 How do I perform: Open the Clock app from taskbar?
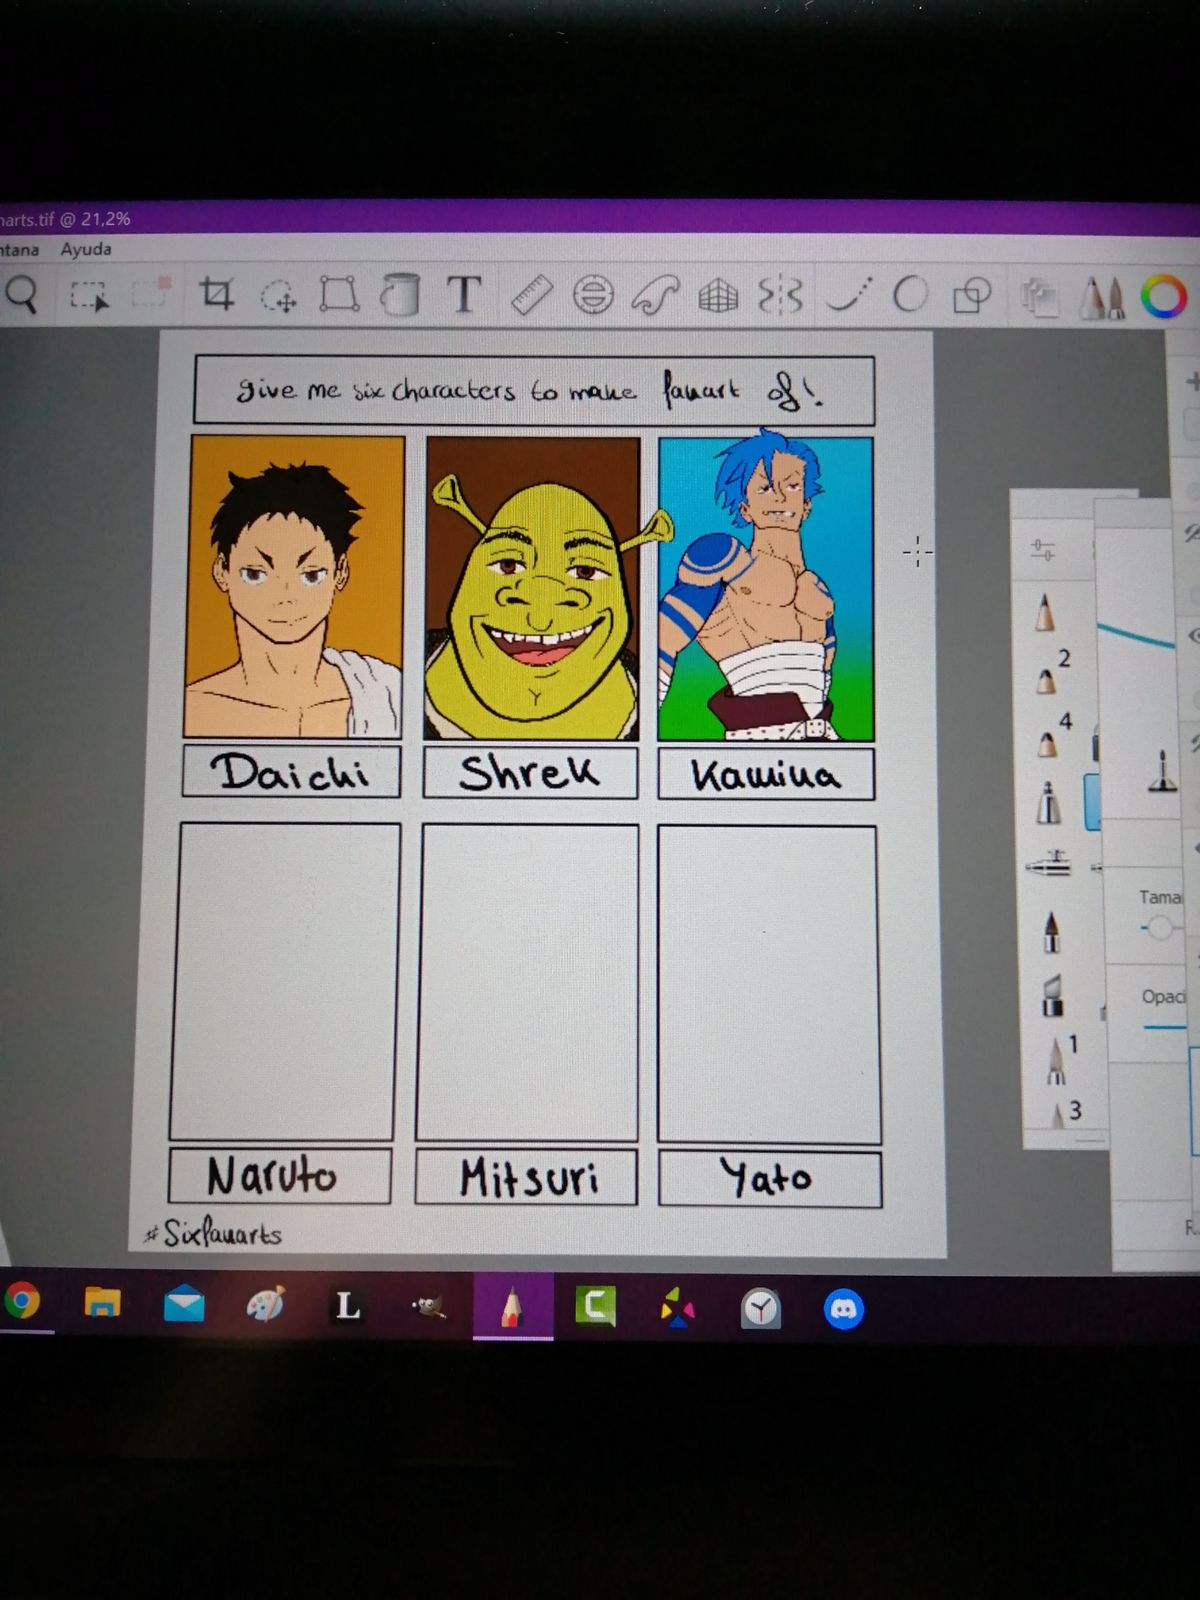point(760,1309)
